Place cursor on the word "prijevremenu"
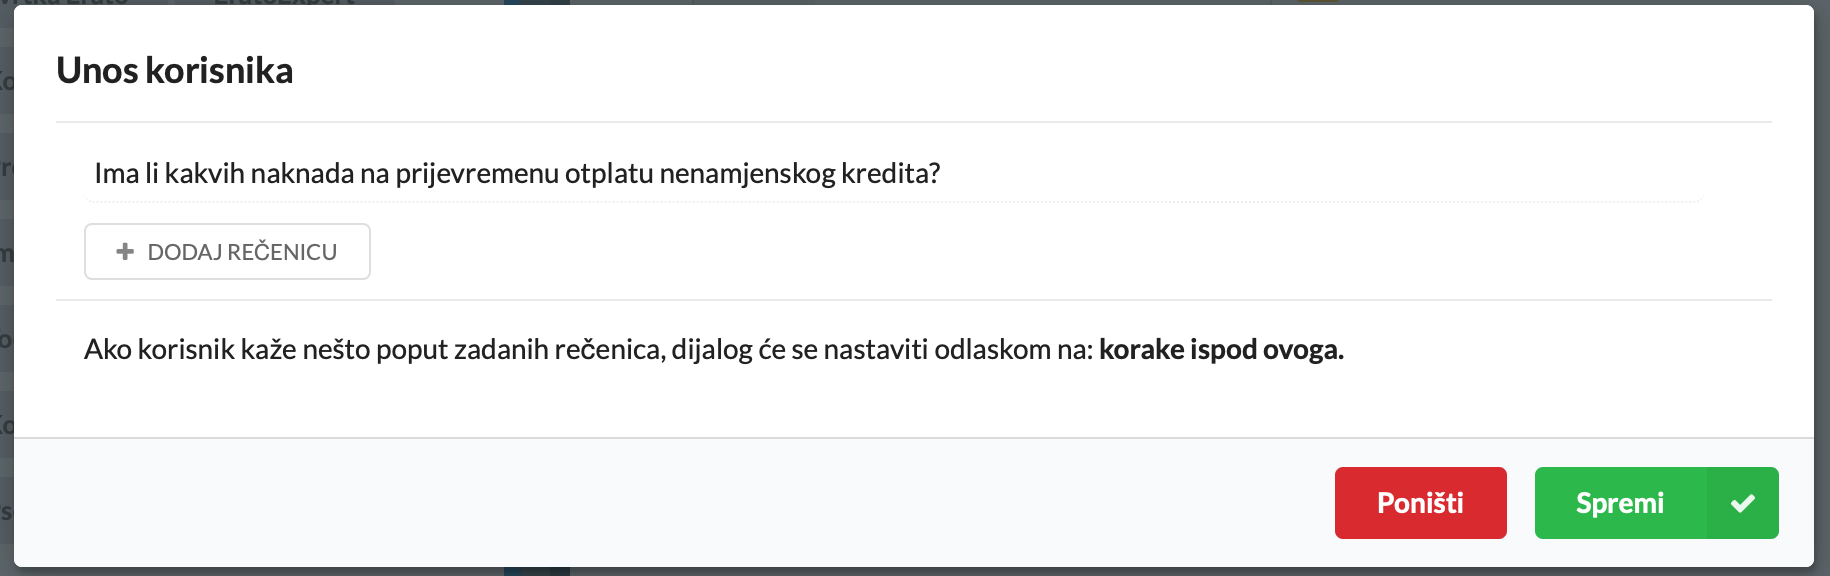1830x576 pixels. 476,174
